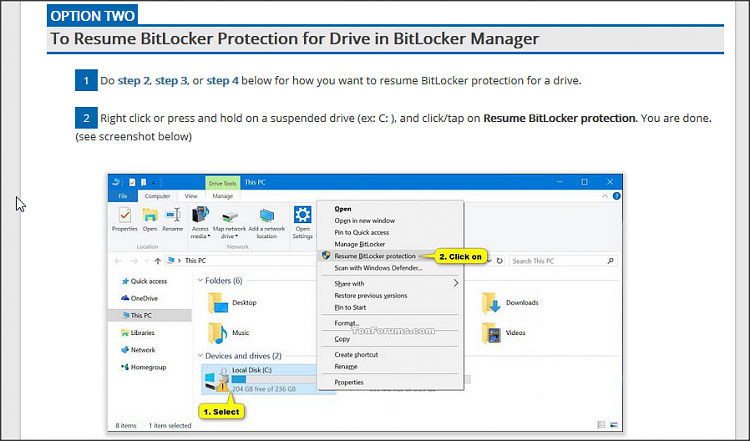Collapse the Folders (6) group

200,281
